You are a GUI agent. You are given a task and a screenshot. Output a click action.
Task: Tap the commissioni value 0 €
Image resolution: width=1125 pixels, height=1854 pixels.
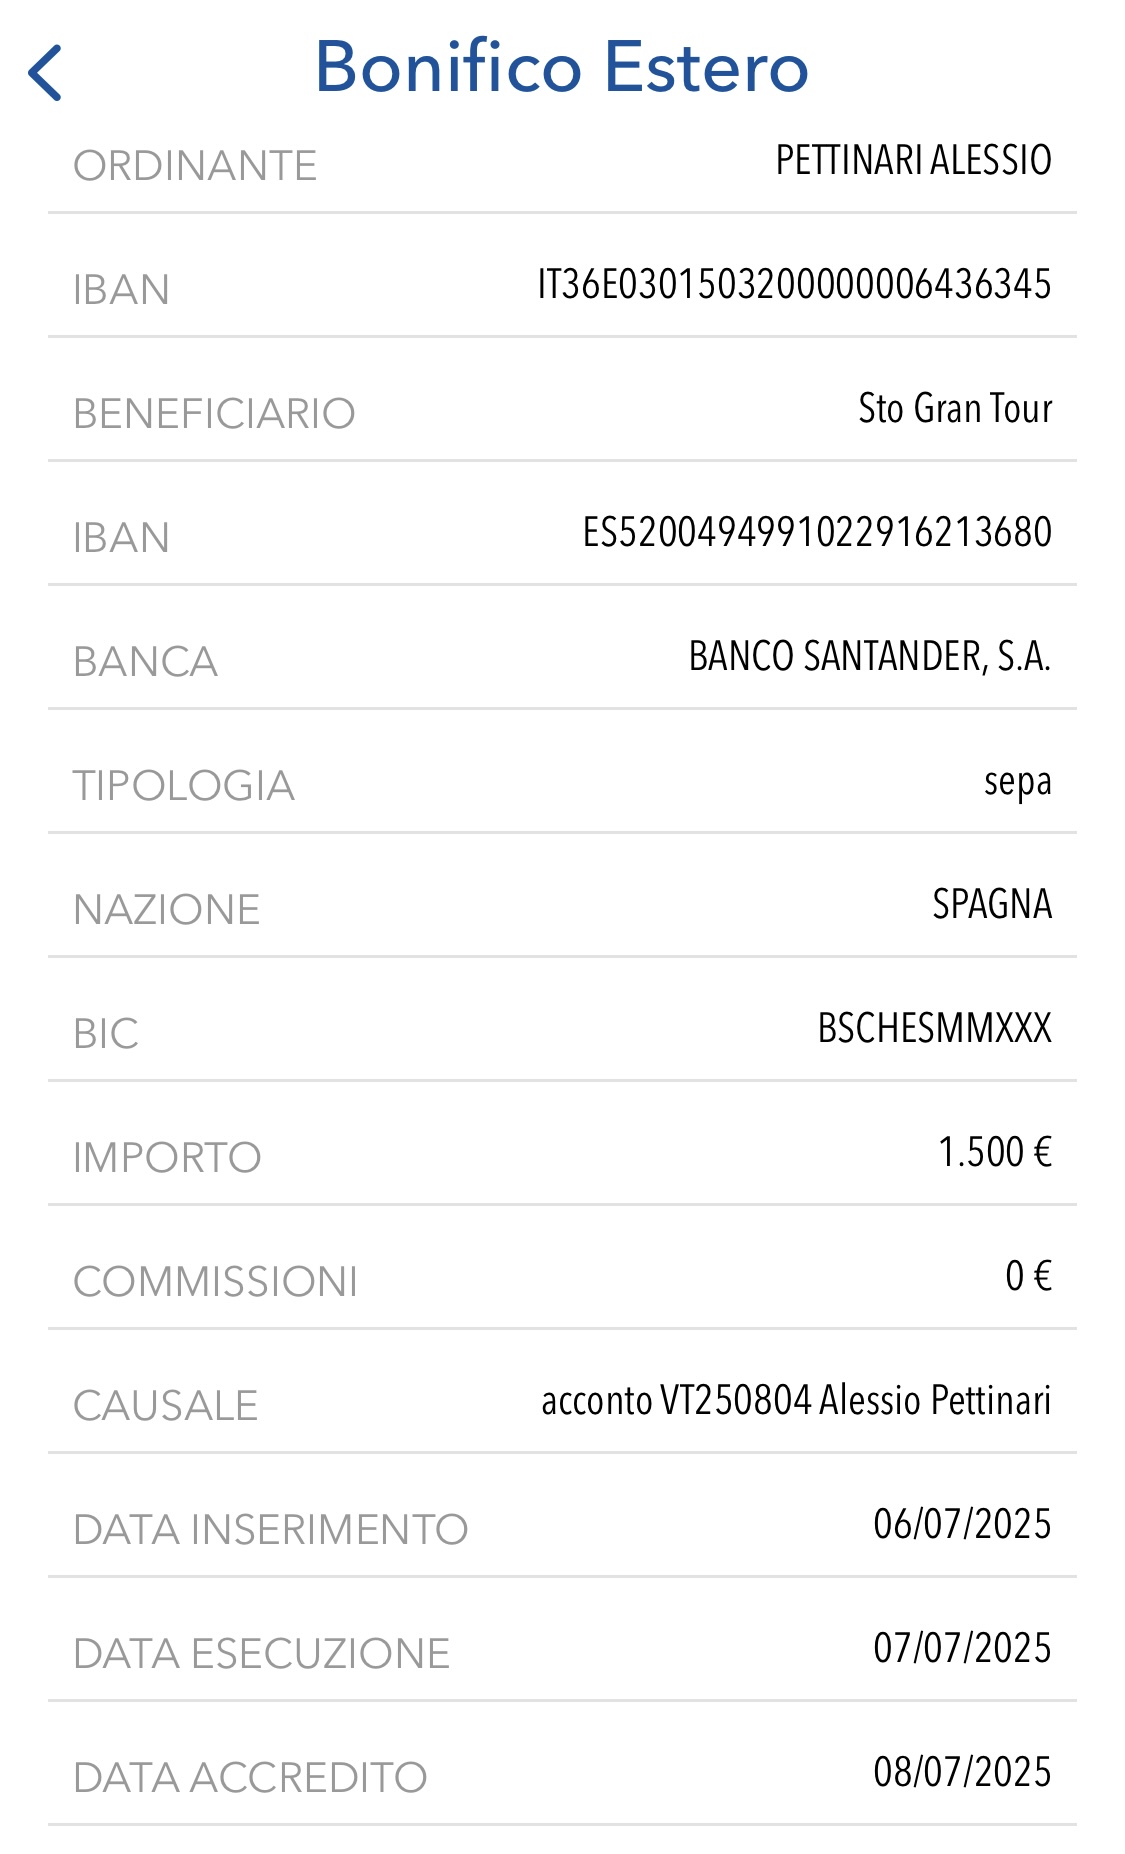point(1029,1276)
